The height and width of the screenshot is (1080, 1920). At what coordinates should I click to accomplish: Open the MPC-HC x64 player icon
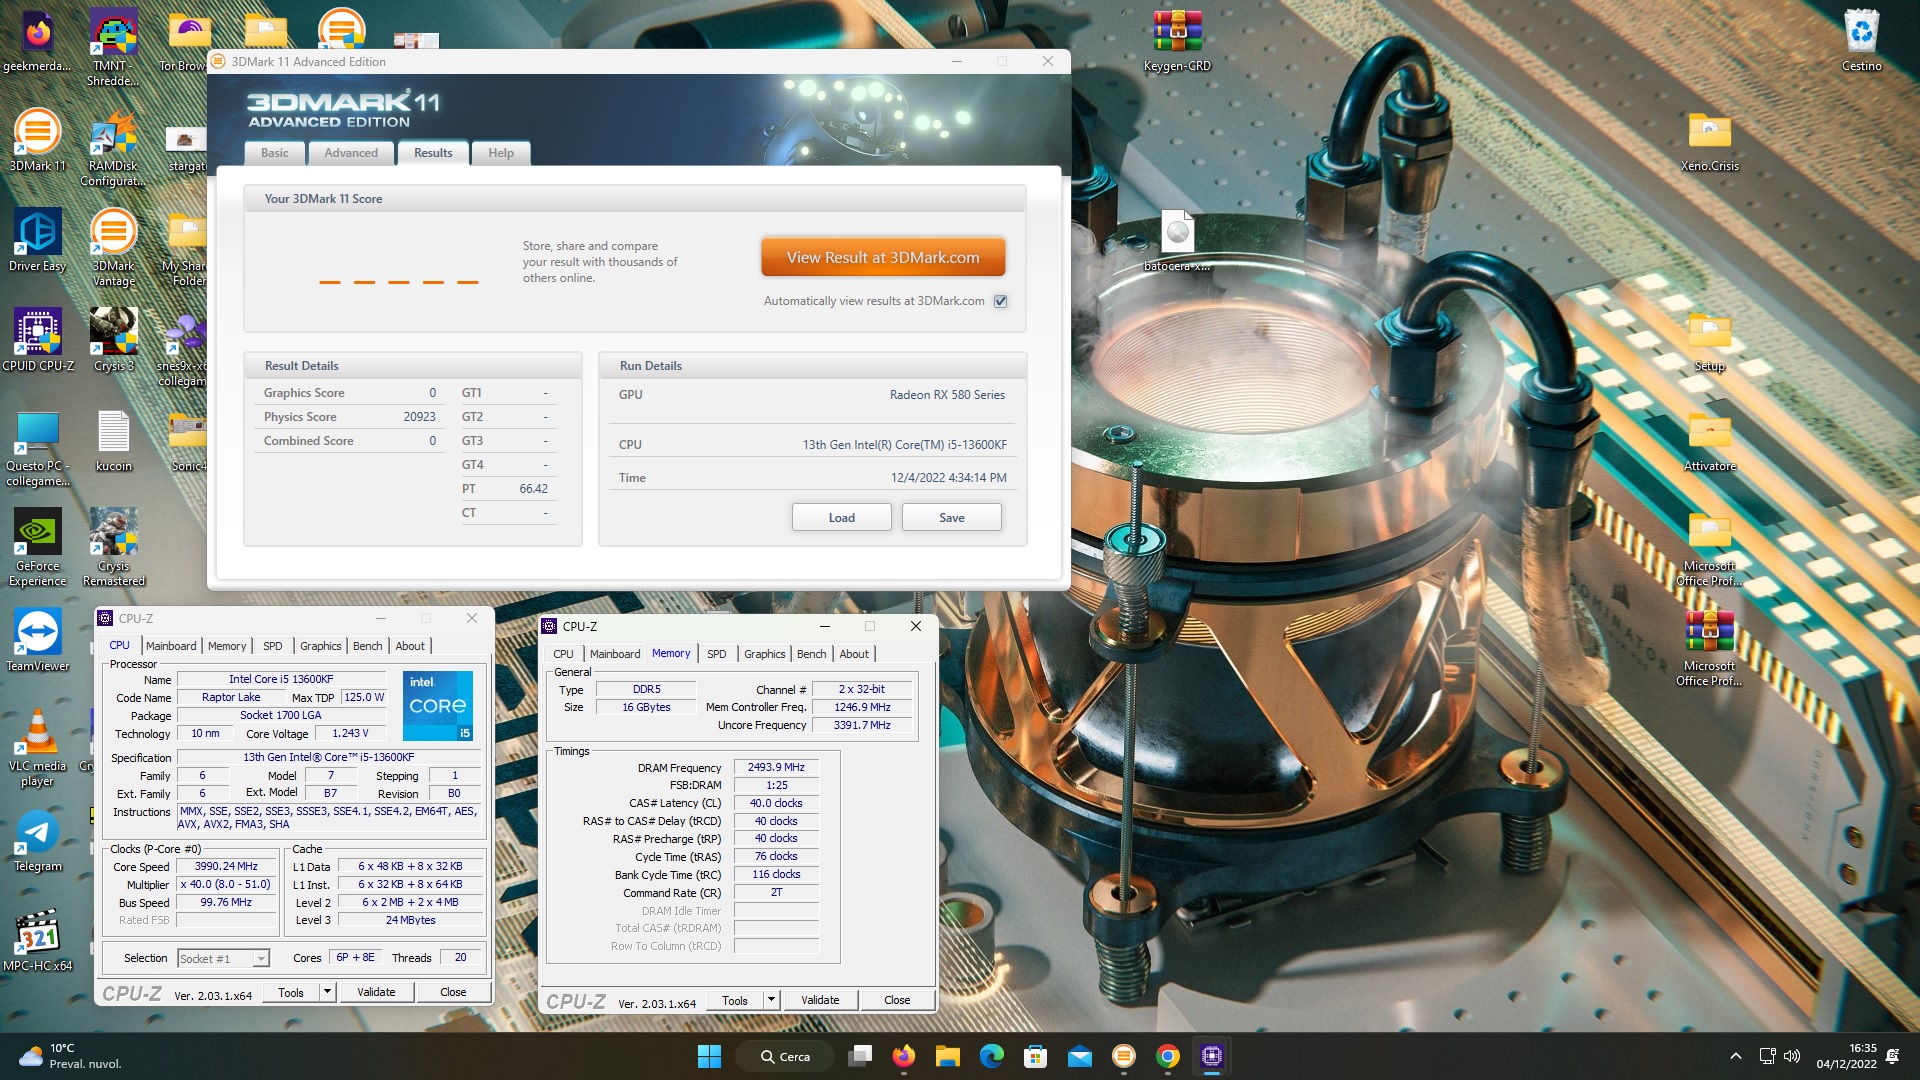[37, 940]
